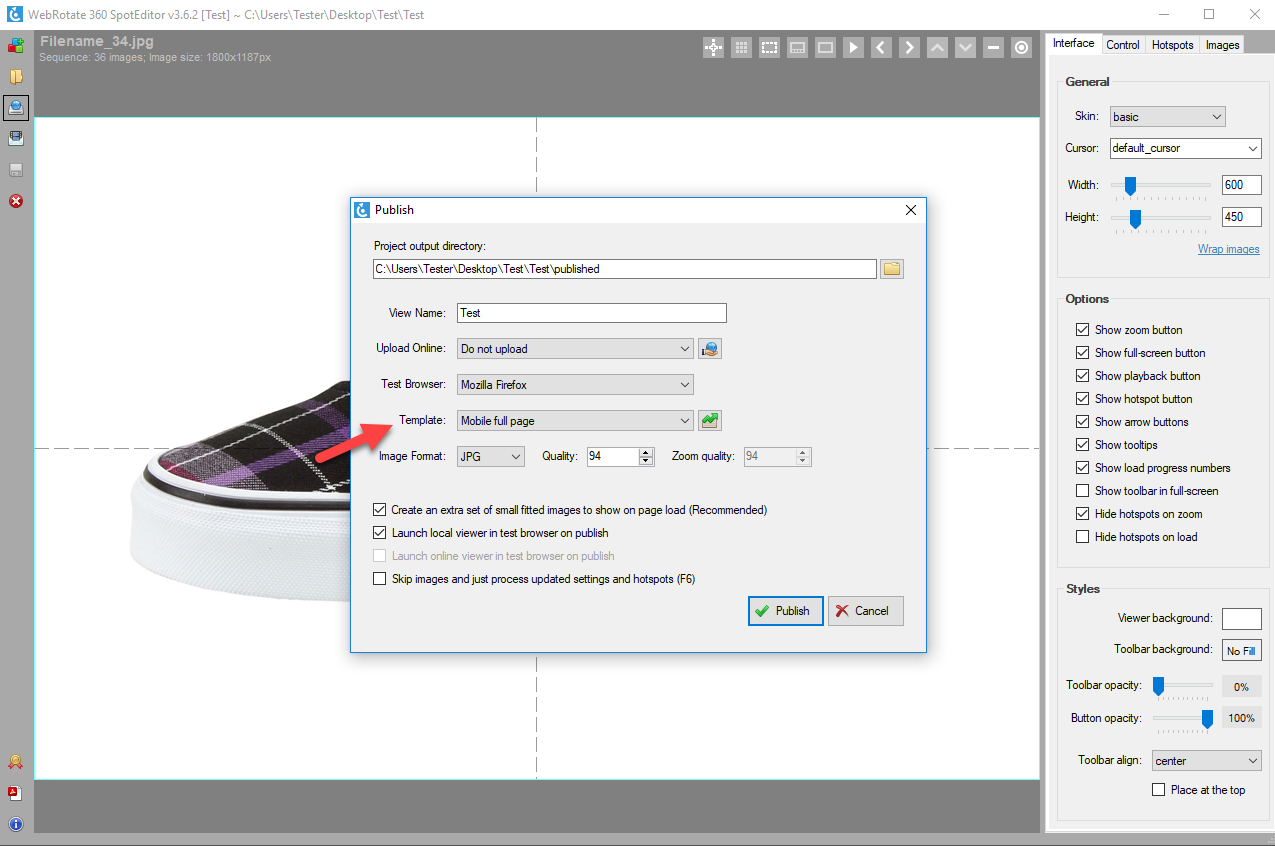Close the Publish dialog with X
1275x846 pixels.
[x=910, y=210]
